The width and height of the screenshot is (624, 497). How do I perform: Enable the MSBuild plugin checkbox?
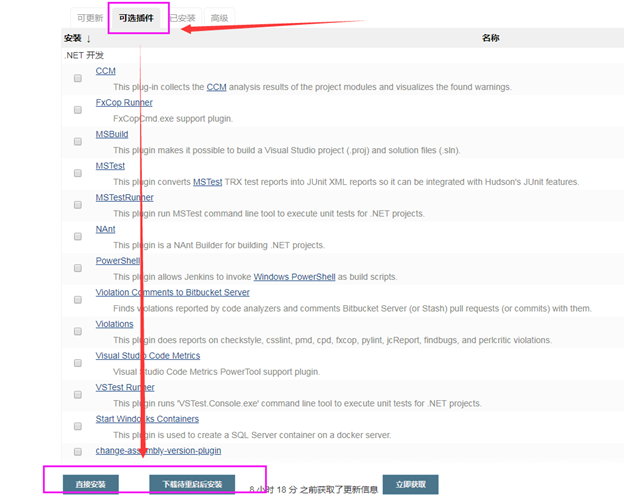[78, 142]
